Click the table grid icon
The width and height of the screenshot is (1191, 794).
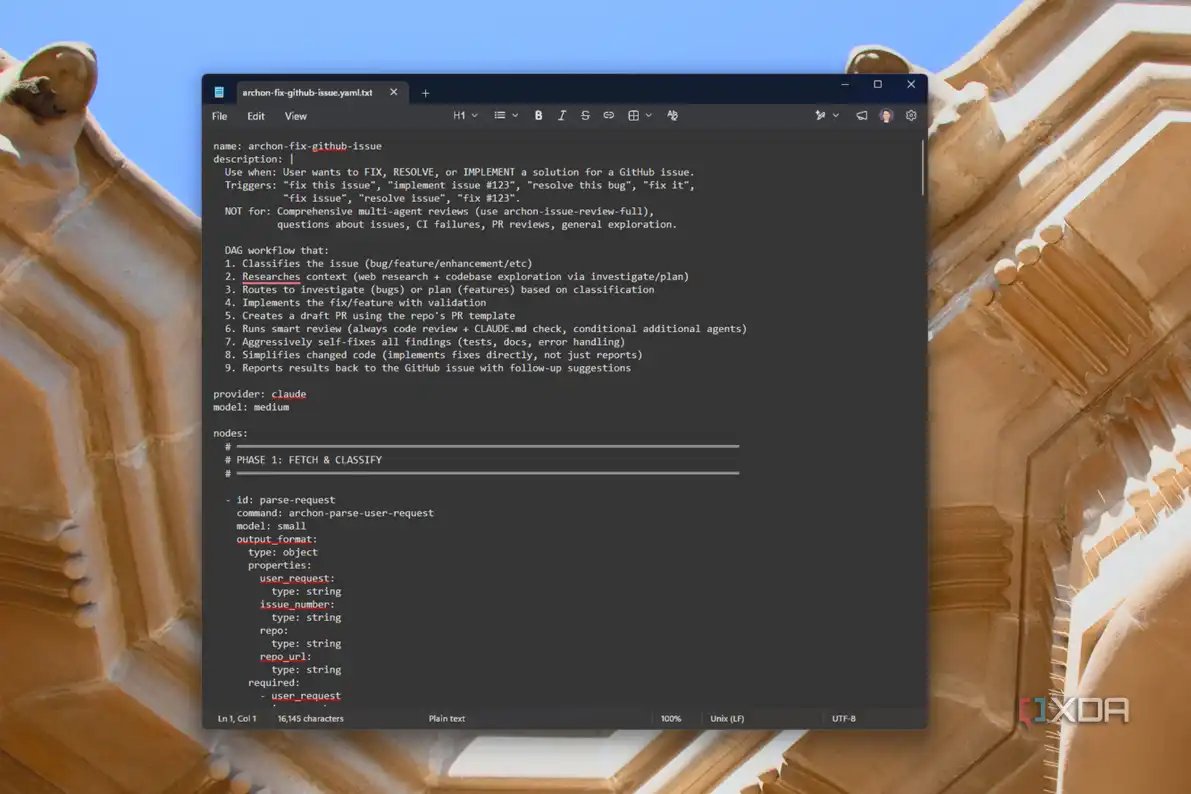pos(633,115)
